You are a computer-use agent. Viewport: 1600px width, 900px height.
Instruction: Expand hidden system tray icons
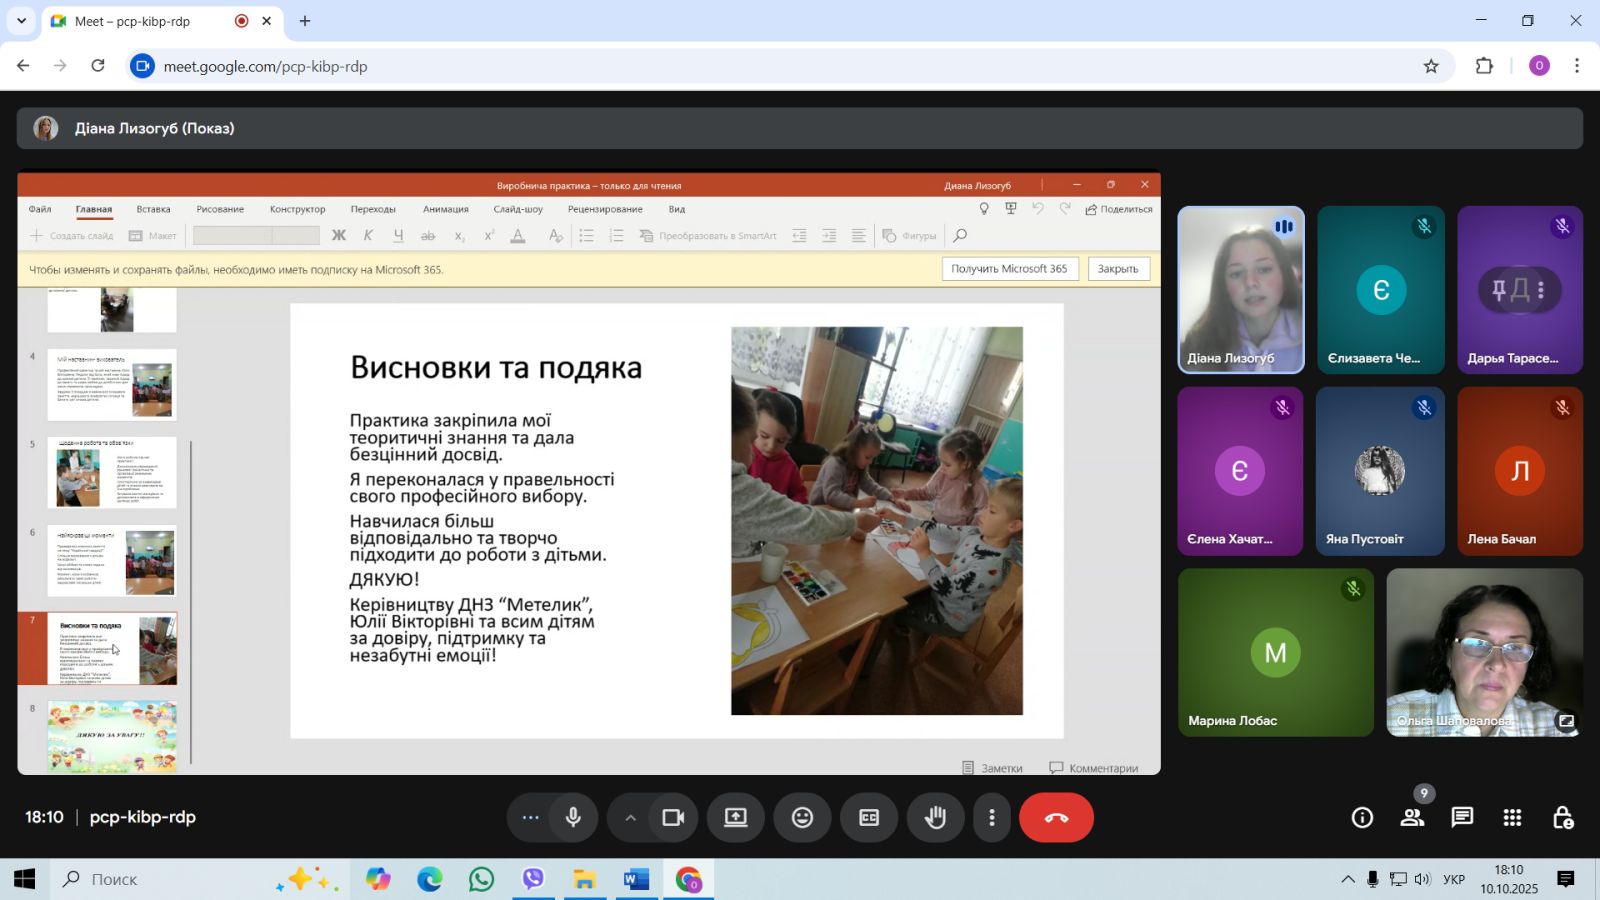tap(1348, 880)
